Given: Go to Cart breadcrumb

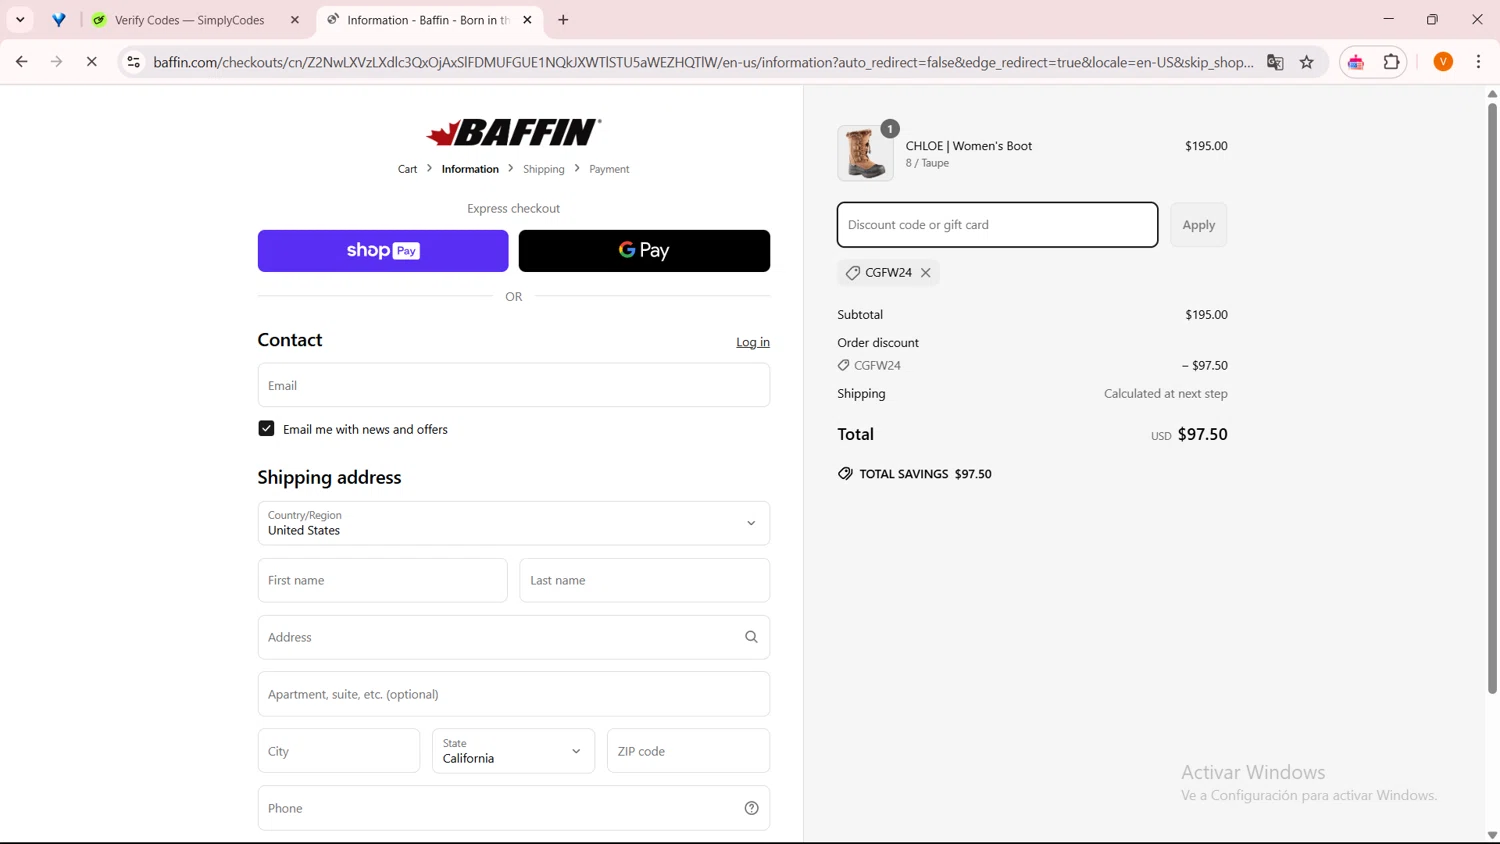Looking at the screenshot, I should 407,169.
